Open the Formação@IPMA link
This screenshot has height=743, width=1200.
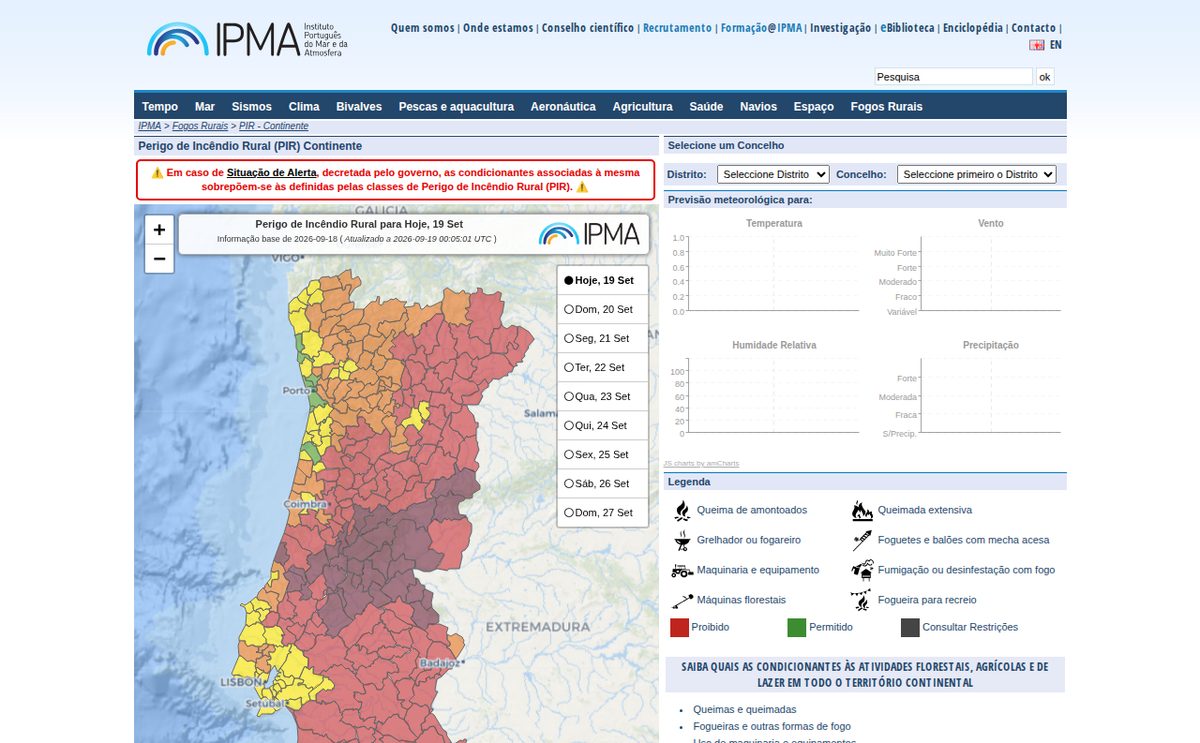pos(761,28)
